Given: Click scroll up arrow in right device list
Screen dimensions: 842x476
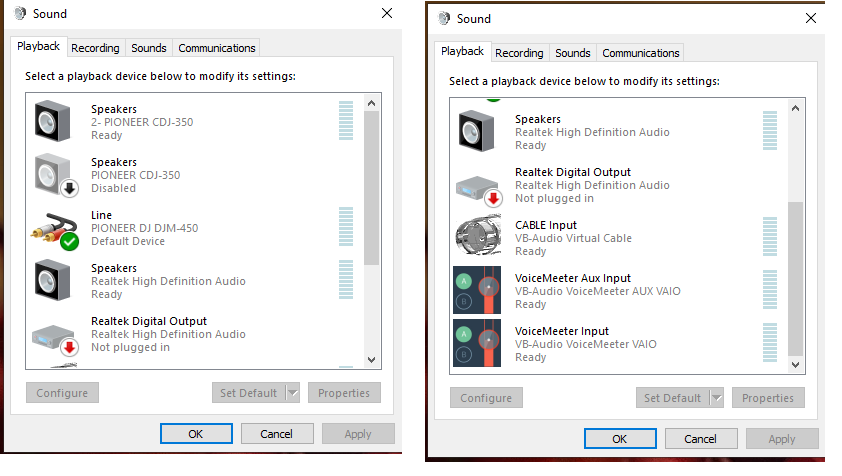Looking at the screenshot, I should [x=795, y=108].
